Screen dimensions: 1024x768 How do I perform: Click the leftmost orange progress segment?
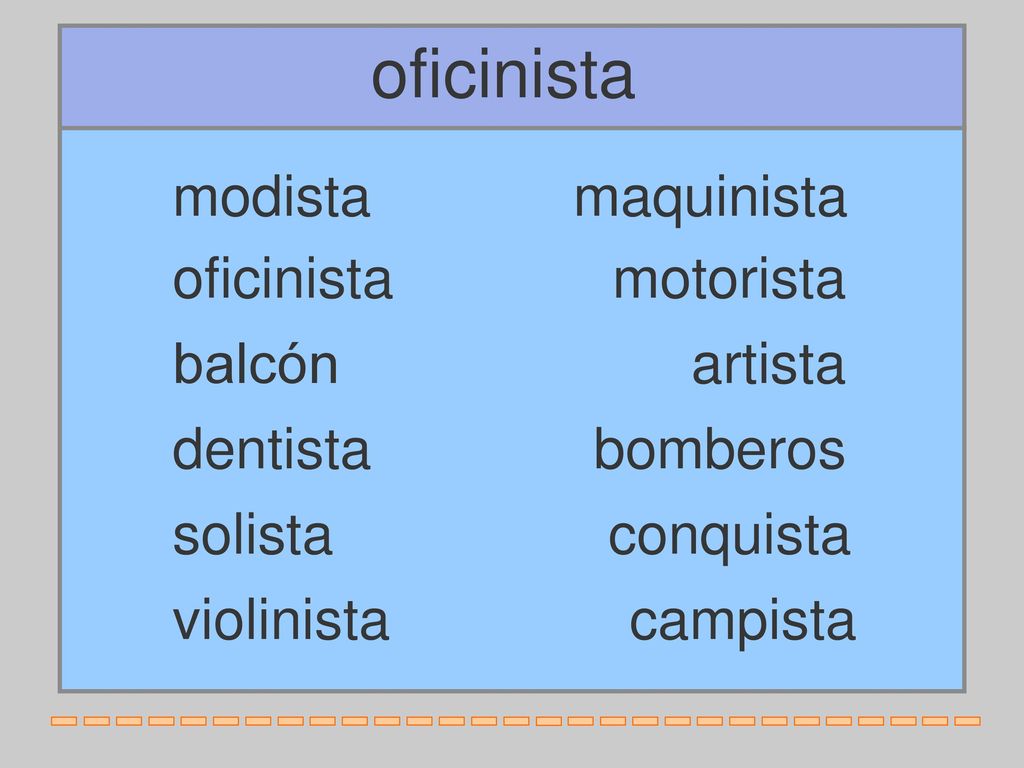click(64, 721)
